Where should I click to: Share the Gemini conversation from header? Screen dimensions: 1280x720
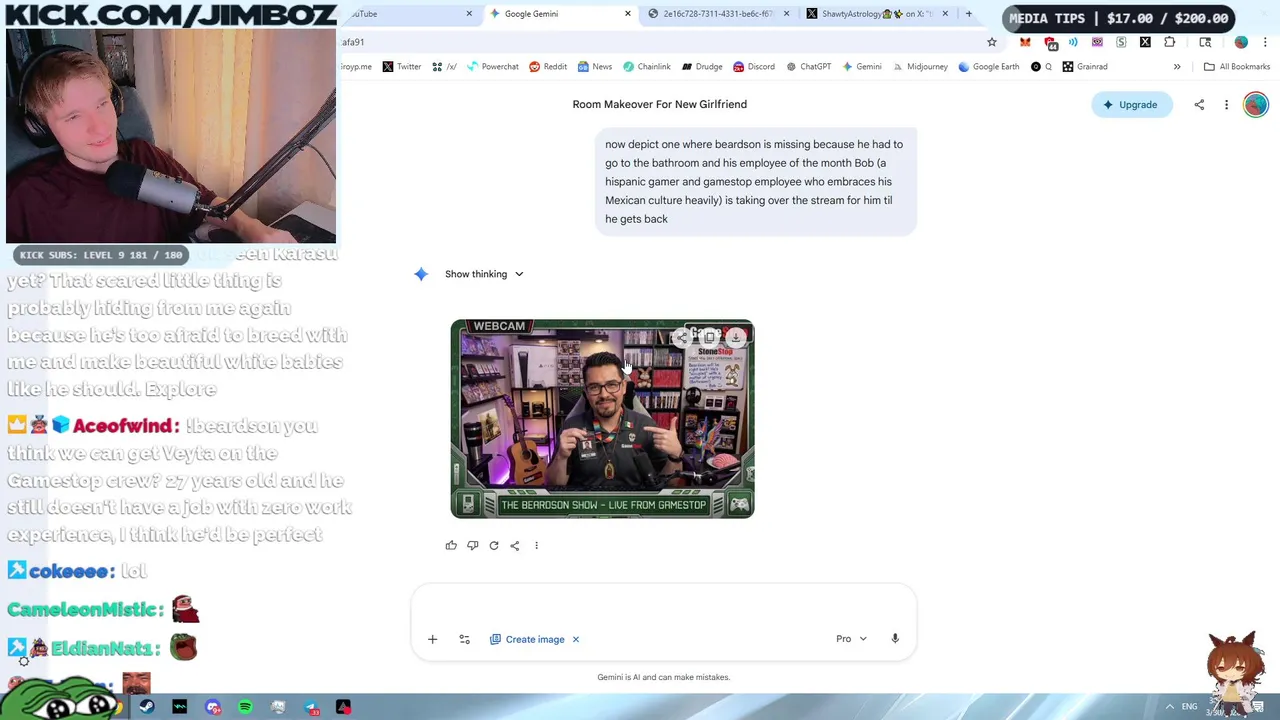[1199, 104]
